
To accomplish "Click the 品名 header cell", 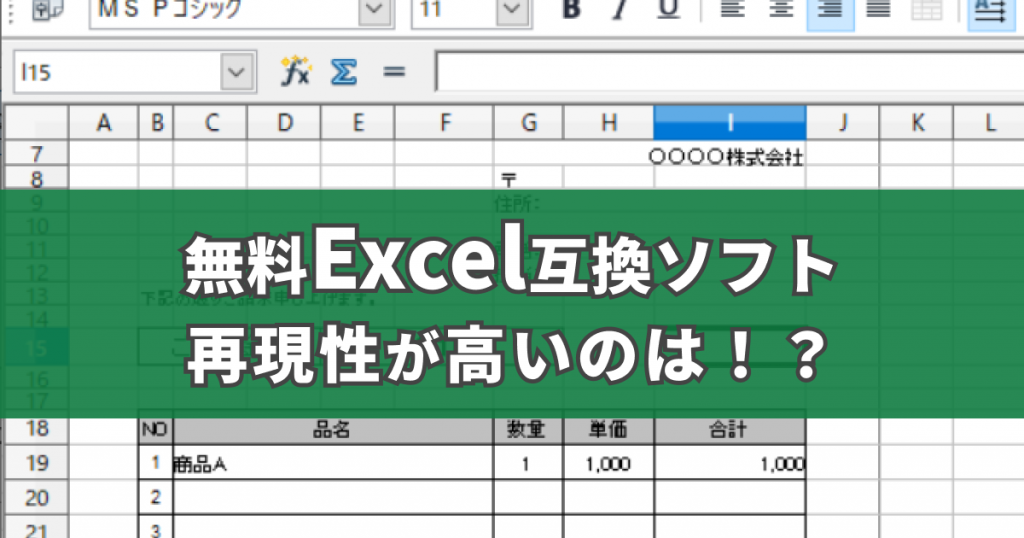I will coord(333,430).
